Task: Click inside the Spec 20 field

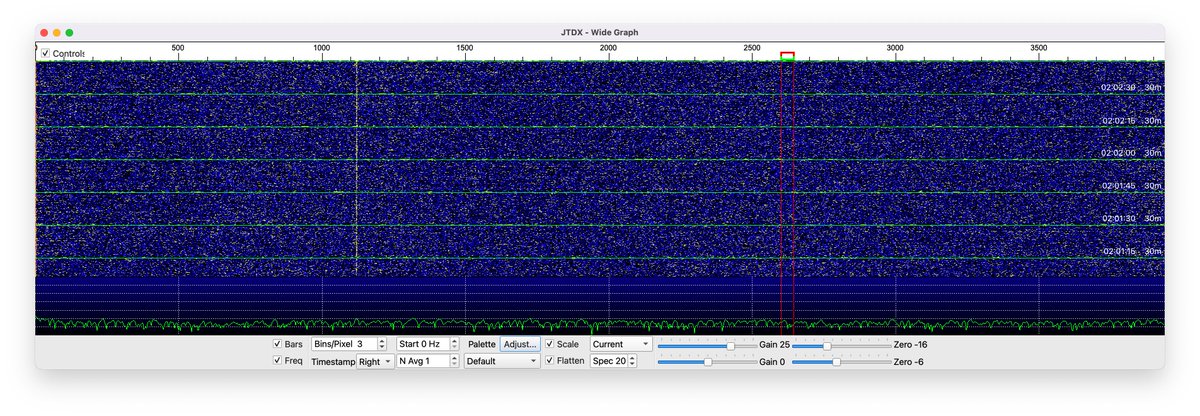Action: pyautogui.click(x=608, y=361)
